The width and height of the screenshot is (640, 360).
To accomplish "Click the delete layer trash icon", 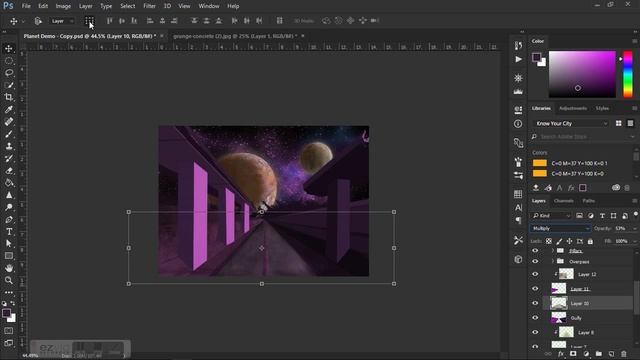I will (x=623, y=354).
